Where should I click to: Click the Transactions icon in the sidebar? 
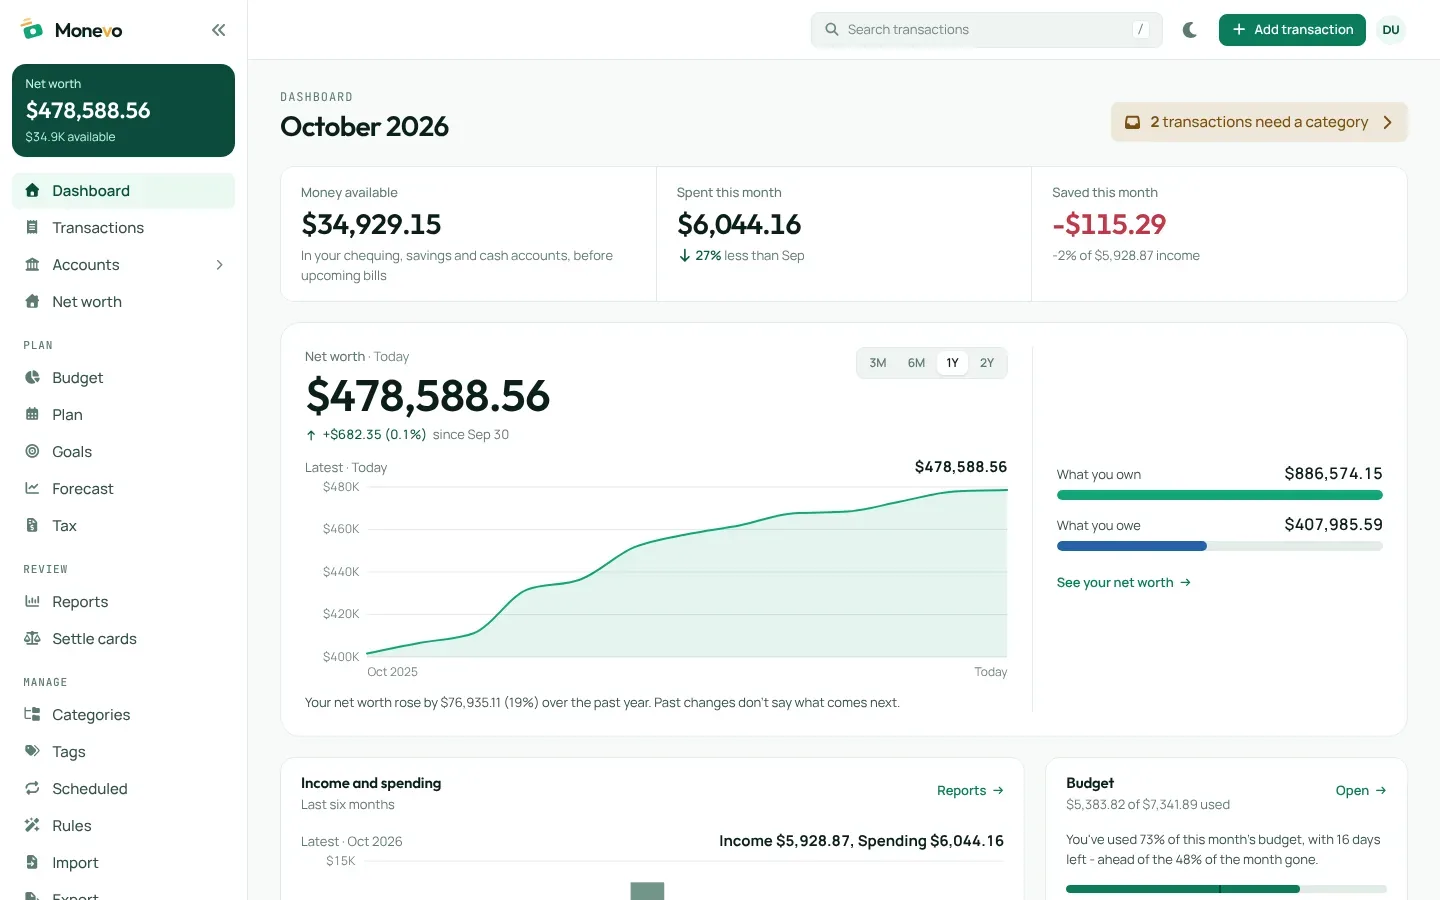[32, 228]
